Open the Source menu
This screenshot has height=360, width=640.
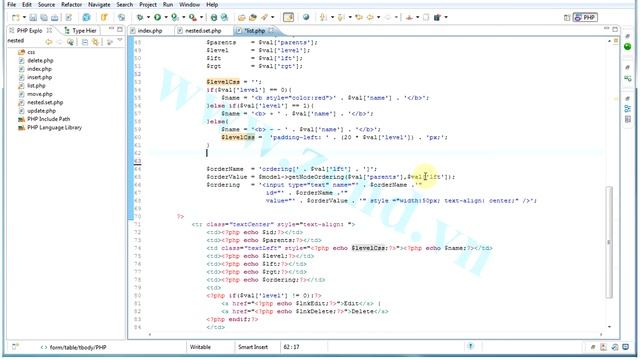pyautogui.click(x=46, y=4)
